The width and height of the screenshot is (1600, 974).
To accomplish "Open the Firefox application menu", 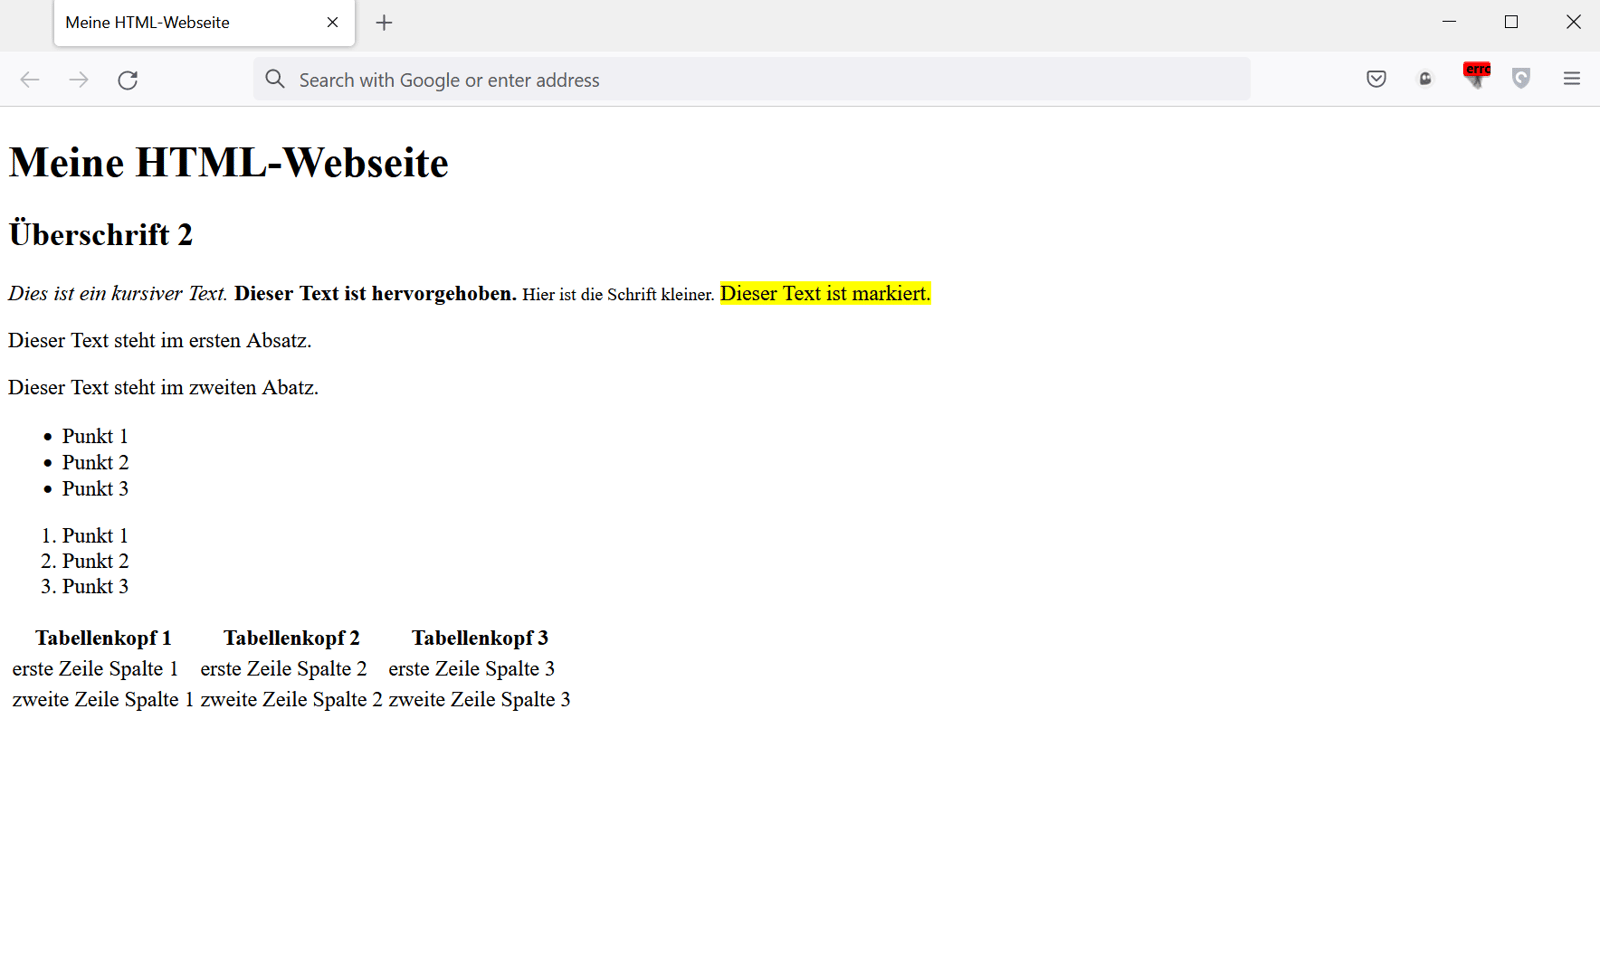I will pyautogui.click(x=1571, y=78).
